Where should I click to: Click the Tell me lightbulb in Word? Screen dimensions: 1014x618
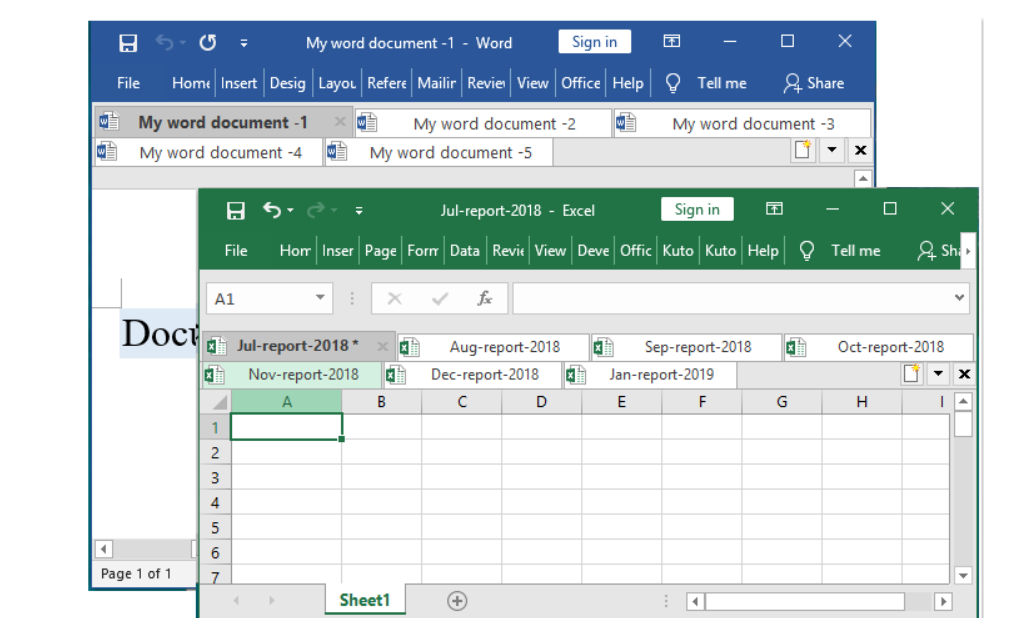673,83
